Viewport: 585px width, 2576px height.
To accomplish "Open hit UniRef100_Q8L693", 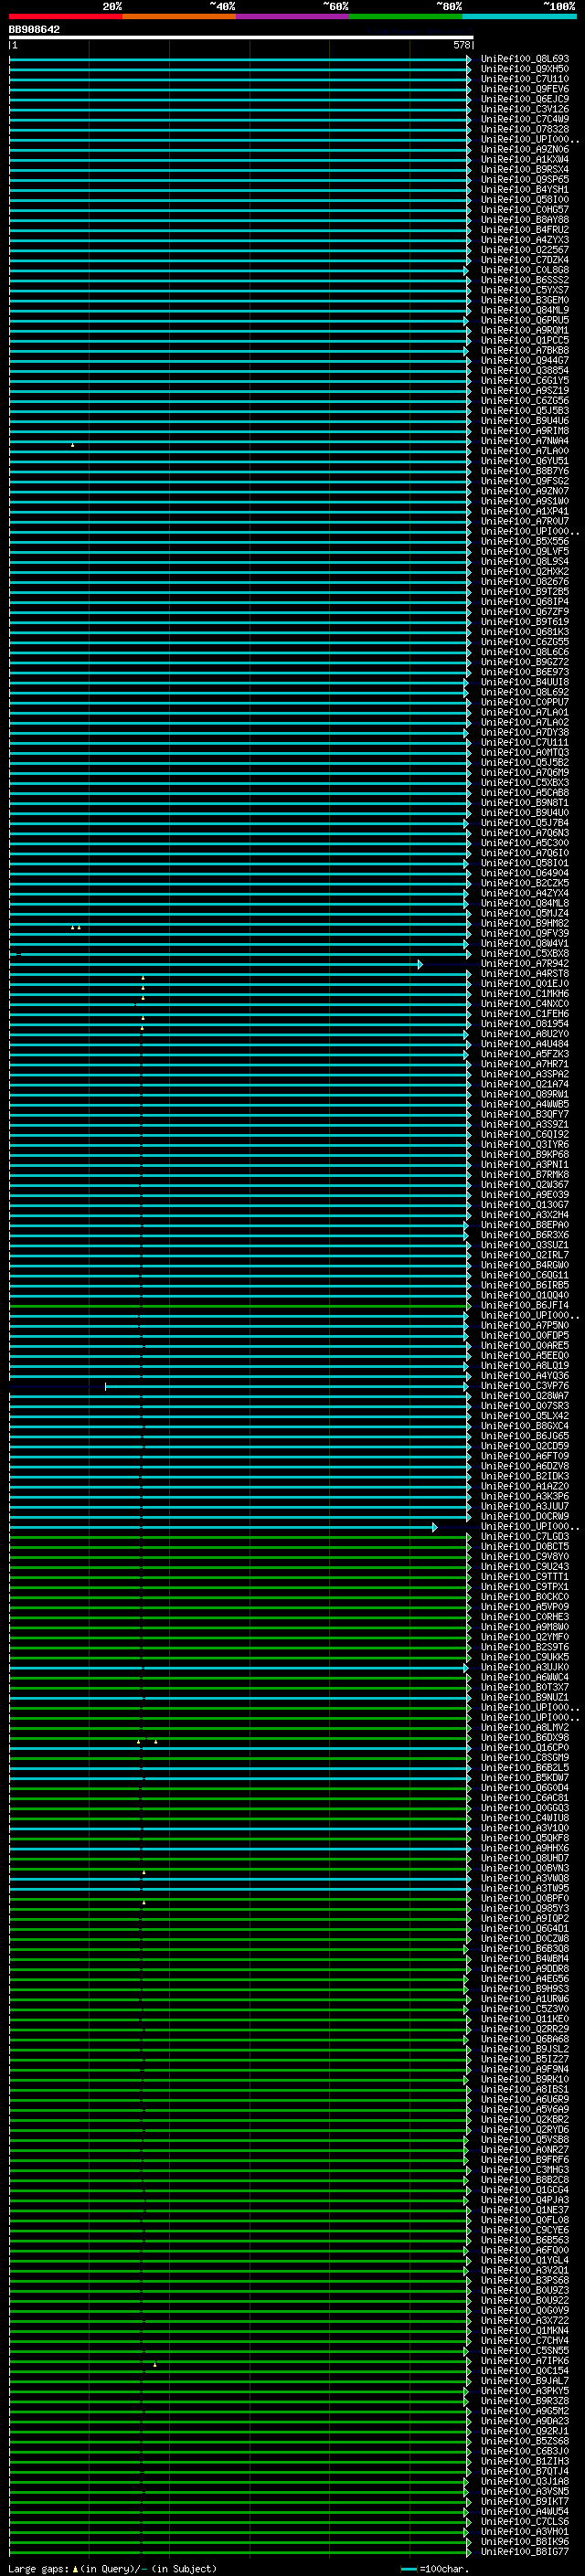I will (525, 59).
